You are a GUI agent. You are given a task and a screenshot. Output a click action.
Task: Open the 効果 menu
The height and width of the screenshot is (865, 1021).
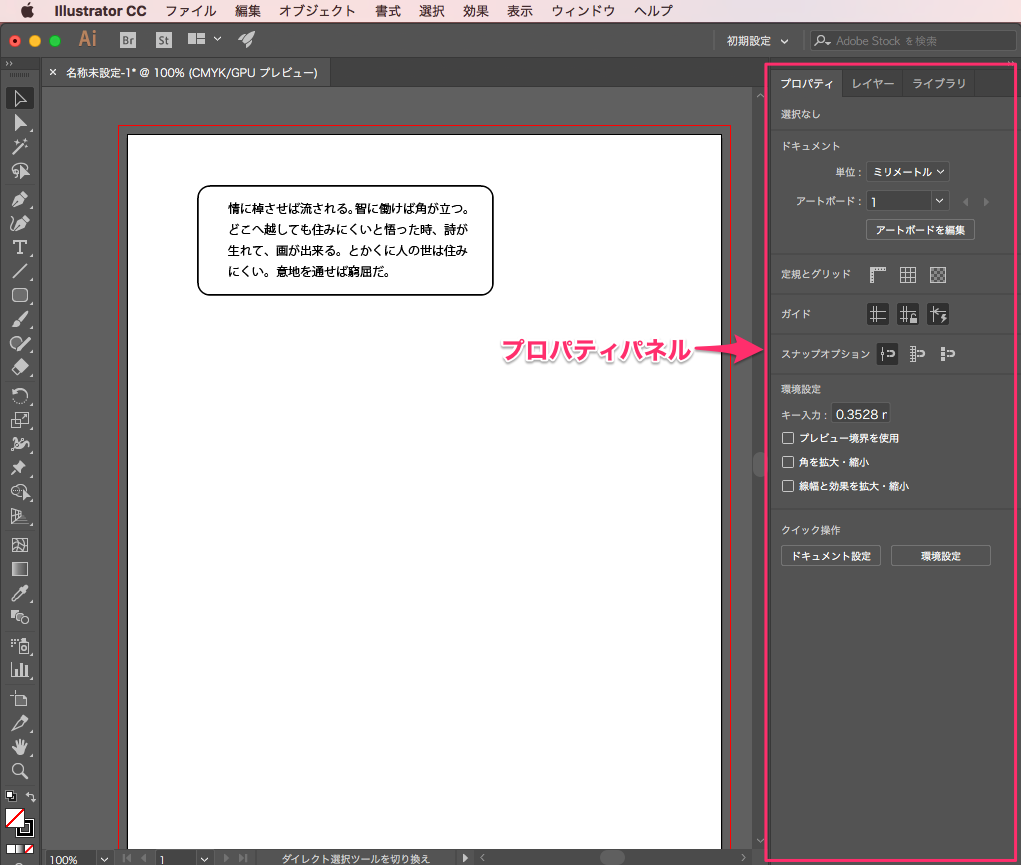[x=476, y=11]
